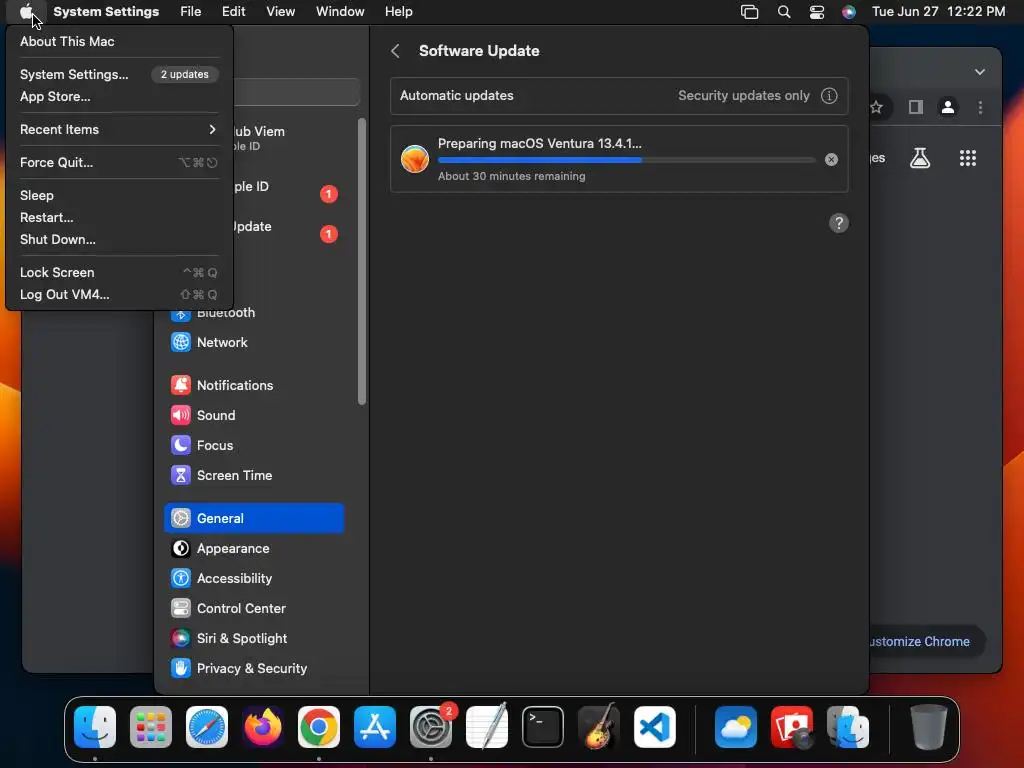The height and width of the screenshot is (768, 1024).
Task: Select Focus in settings sidebar
Action: click(253, 445)
